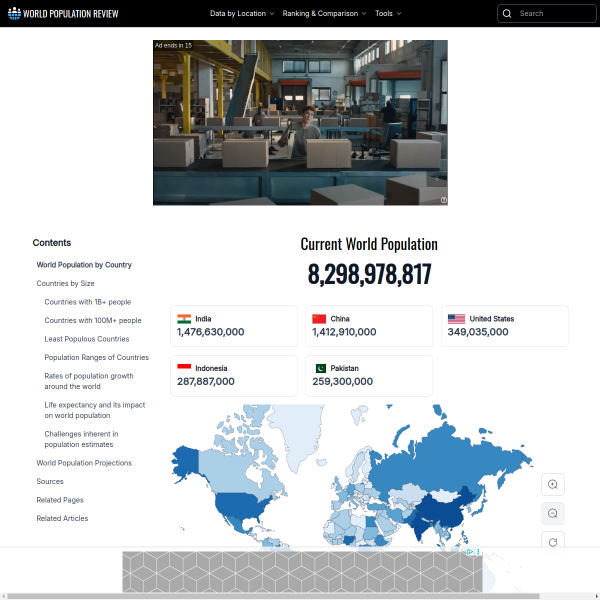Expand the Ranking & Comparison menu
This screenshot has width=600, height=600.
click(324, 13)
